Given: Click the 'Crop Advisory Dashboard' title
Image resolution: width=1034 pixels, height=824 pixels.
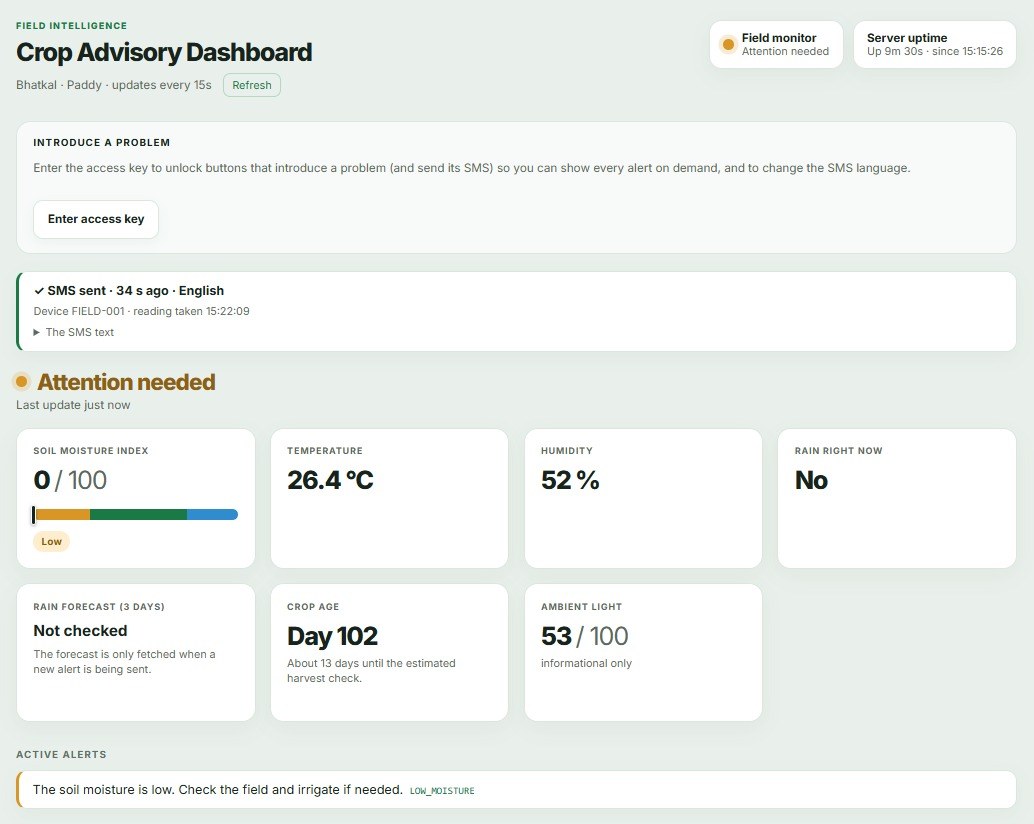Looking at the screenshot, I should (x=164, y=52).
